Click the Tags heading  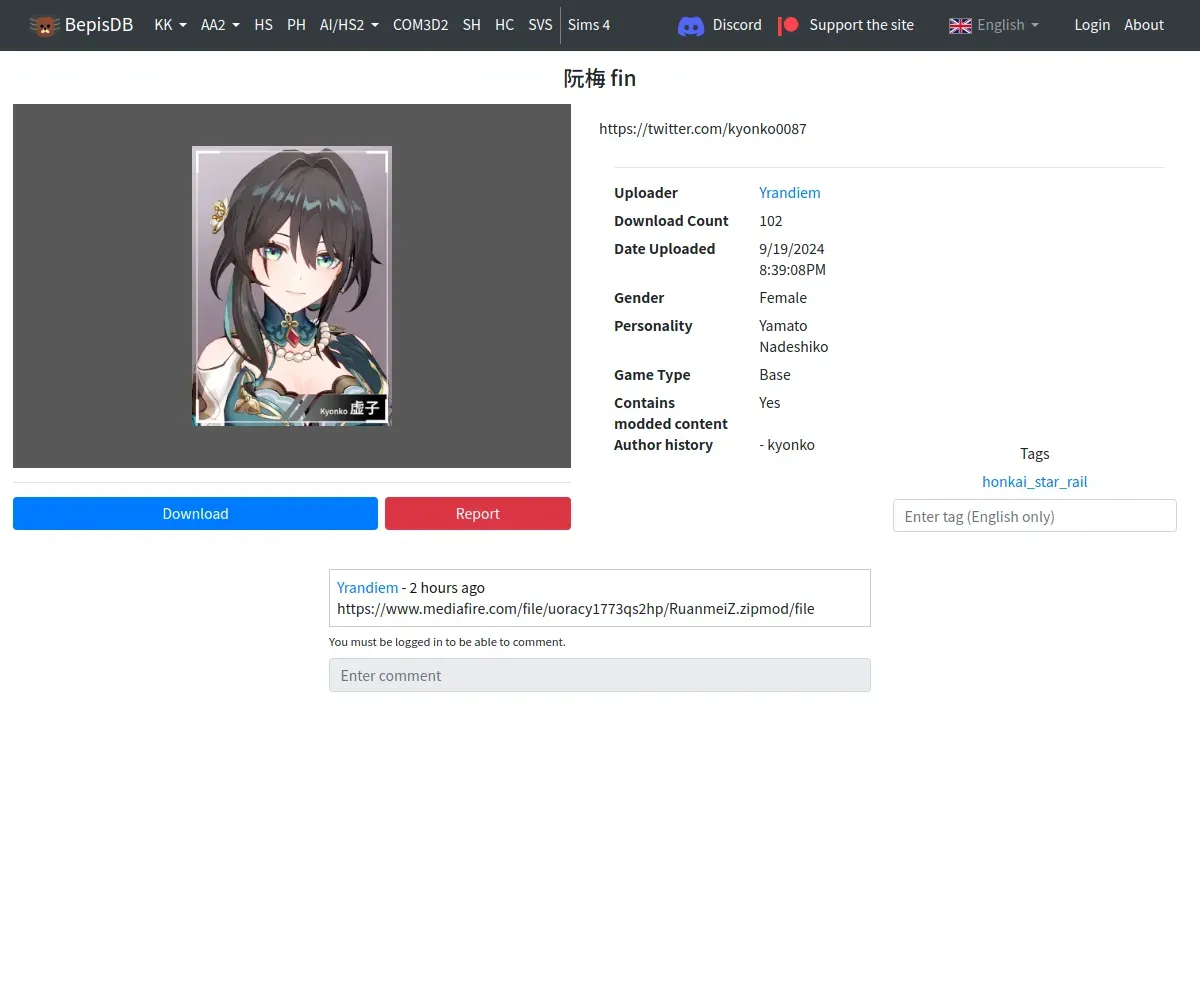[1034, 454]
